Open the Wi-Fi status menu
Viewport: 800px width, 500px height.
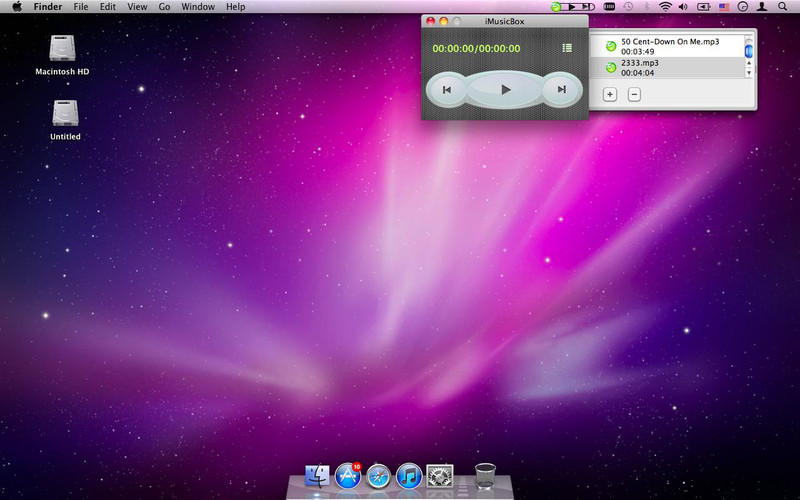pos(665,7)
